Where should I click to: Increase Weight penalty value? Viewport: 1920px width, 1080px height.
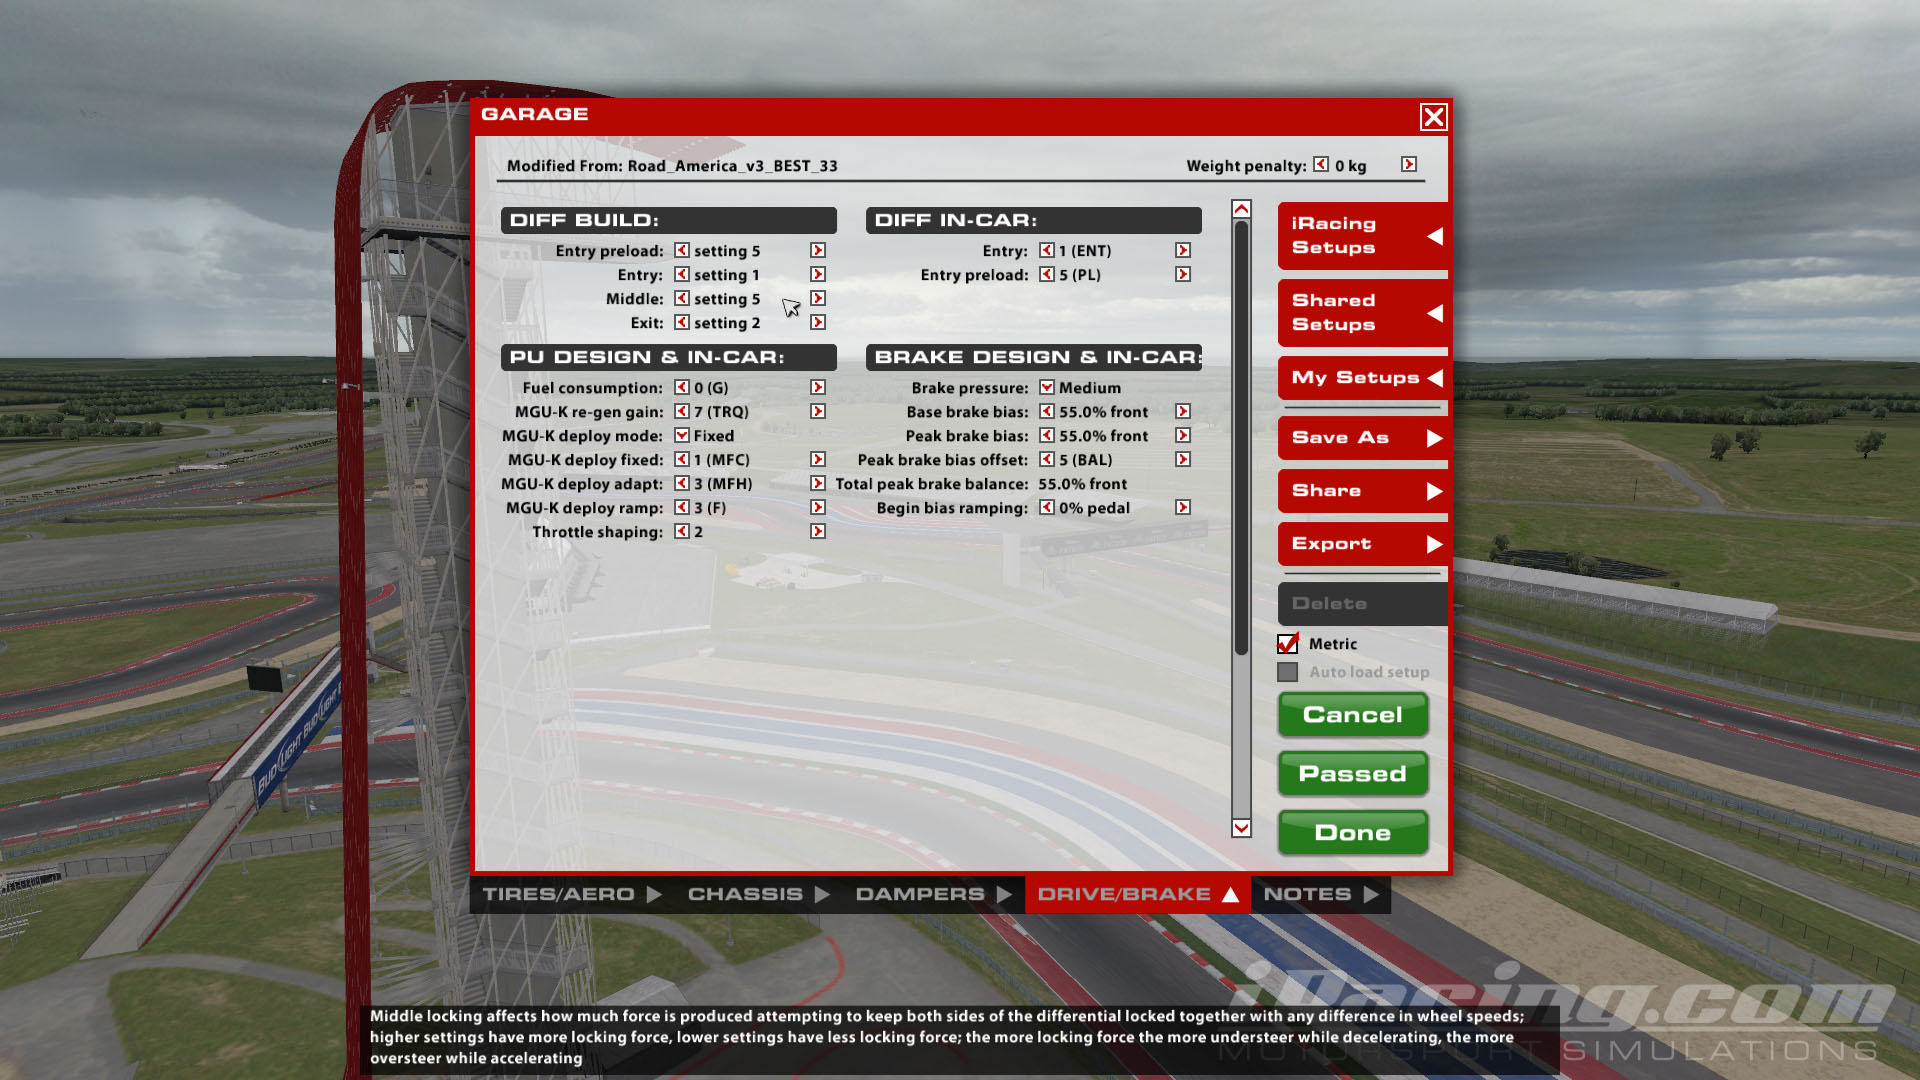(x=1408, y=164)
